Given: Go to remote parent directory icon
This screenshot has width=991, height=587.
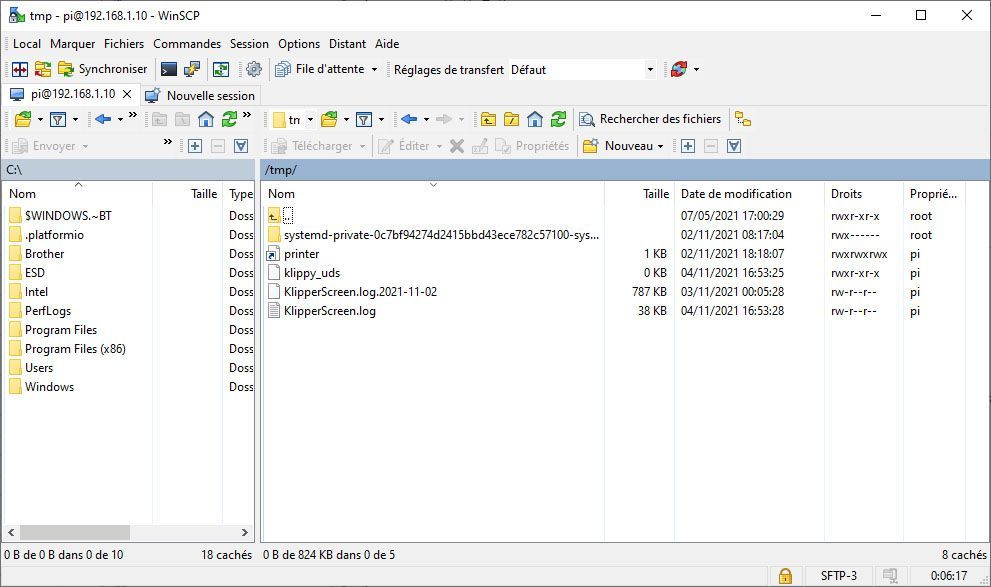Looking at the screenshot, I should (x=488, y=119).
